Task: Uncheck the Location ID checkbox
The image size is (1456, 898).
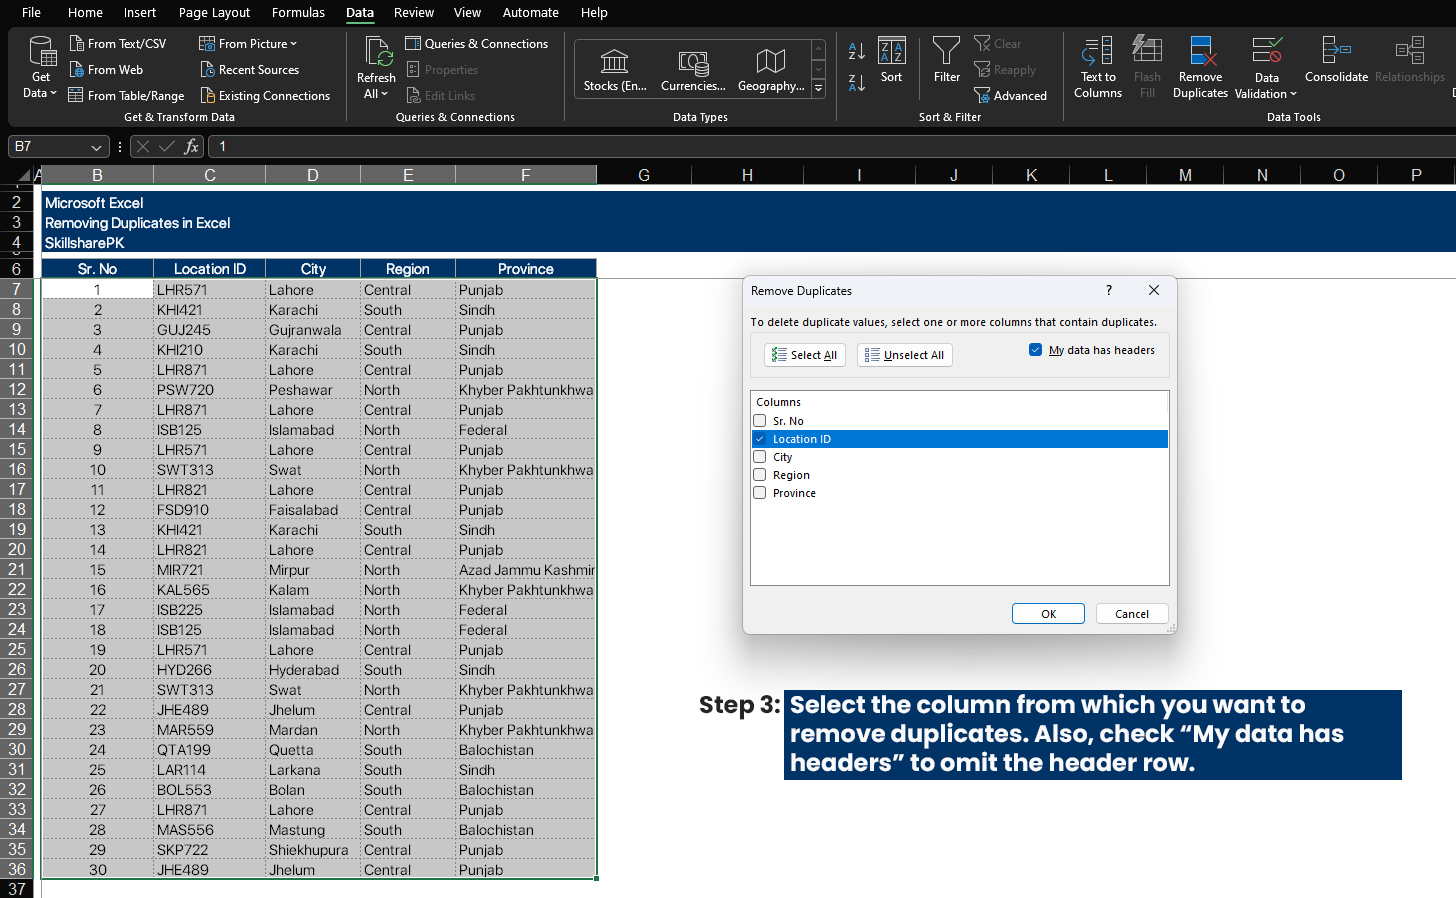Action: [760, 439]
